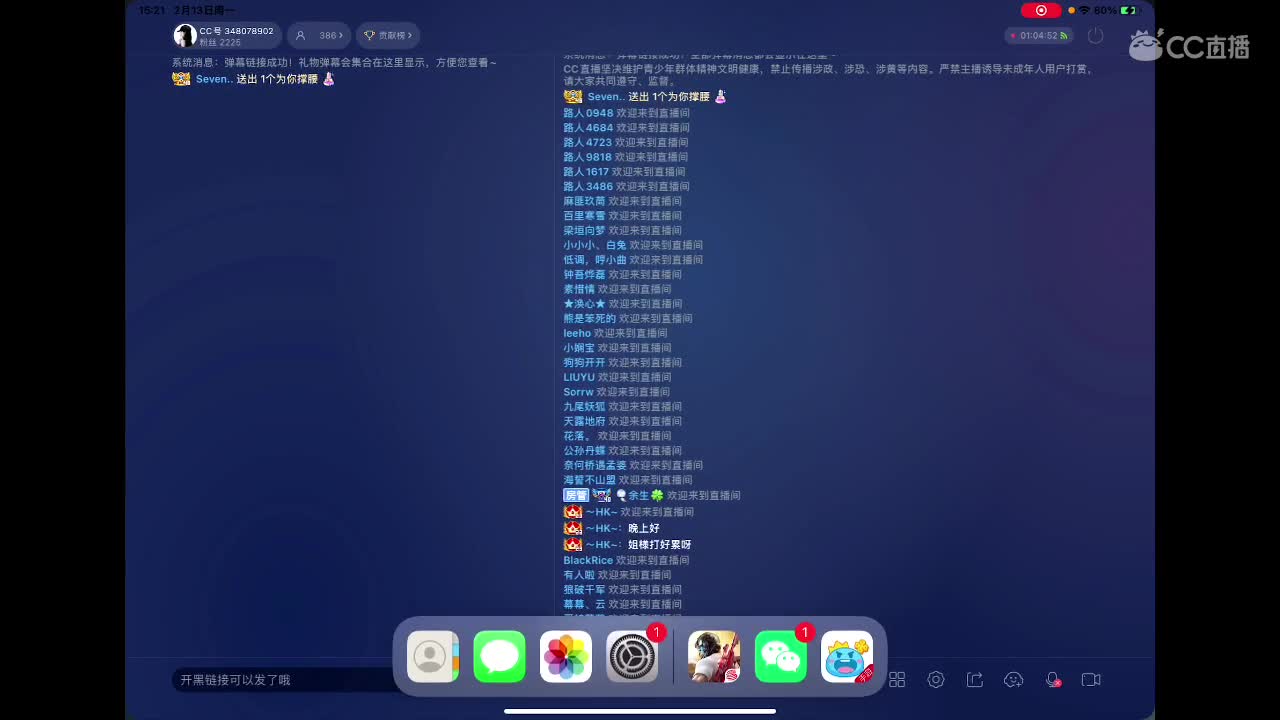The image size is (1280, 720).
Task: Toggle the recording indicator at top right
Action: [1041, 10]
